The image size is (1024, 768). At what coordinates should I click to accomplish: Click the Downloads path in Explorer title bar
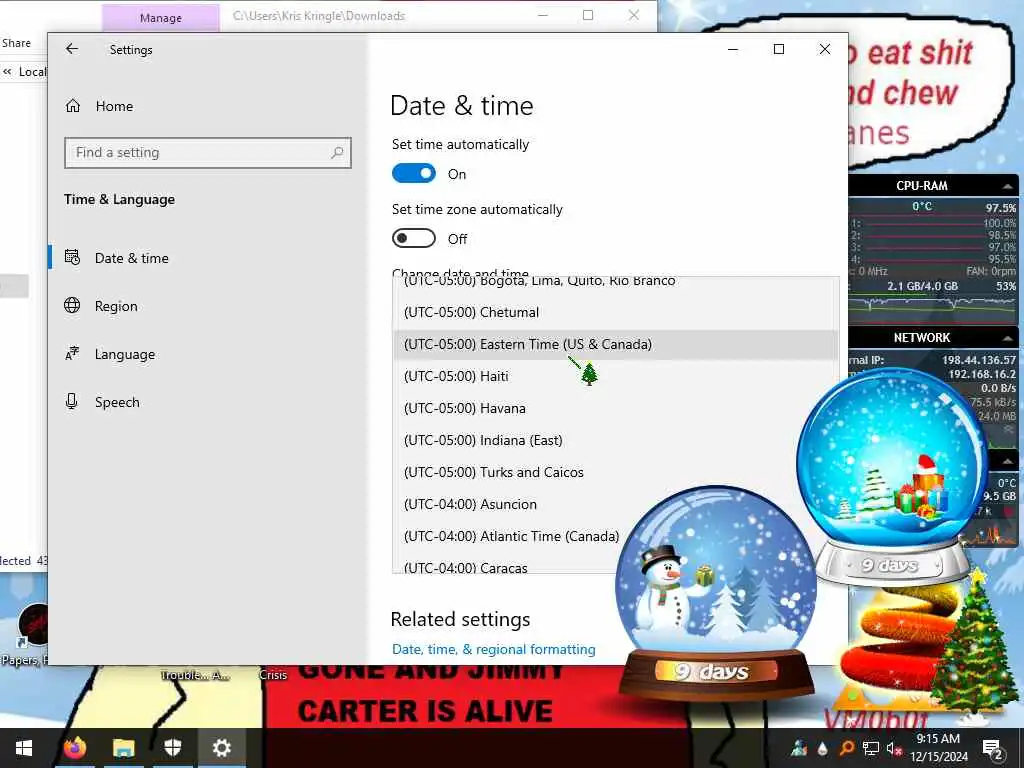[319, 16]
